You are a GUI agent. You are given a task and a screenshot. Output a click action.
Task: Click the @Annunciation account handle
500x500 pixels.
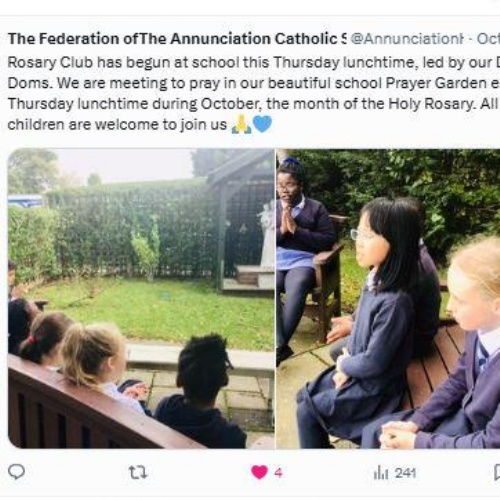(x=407, y=39)
